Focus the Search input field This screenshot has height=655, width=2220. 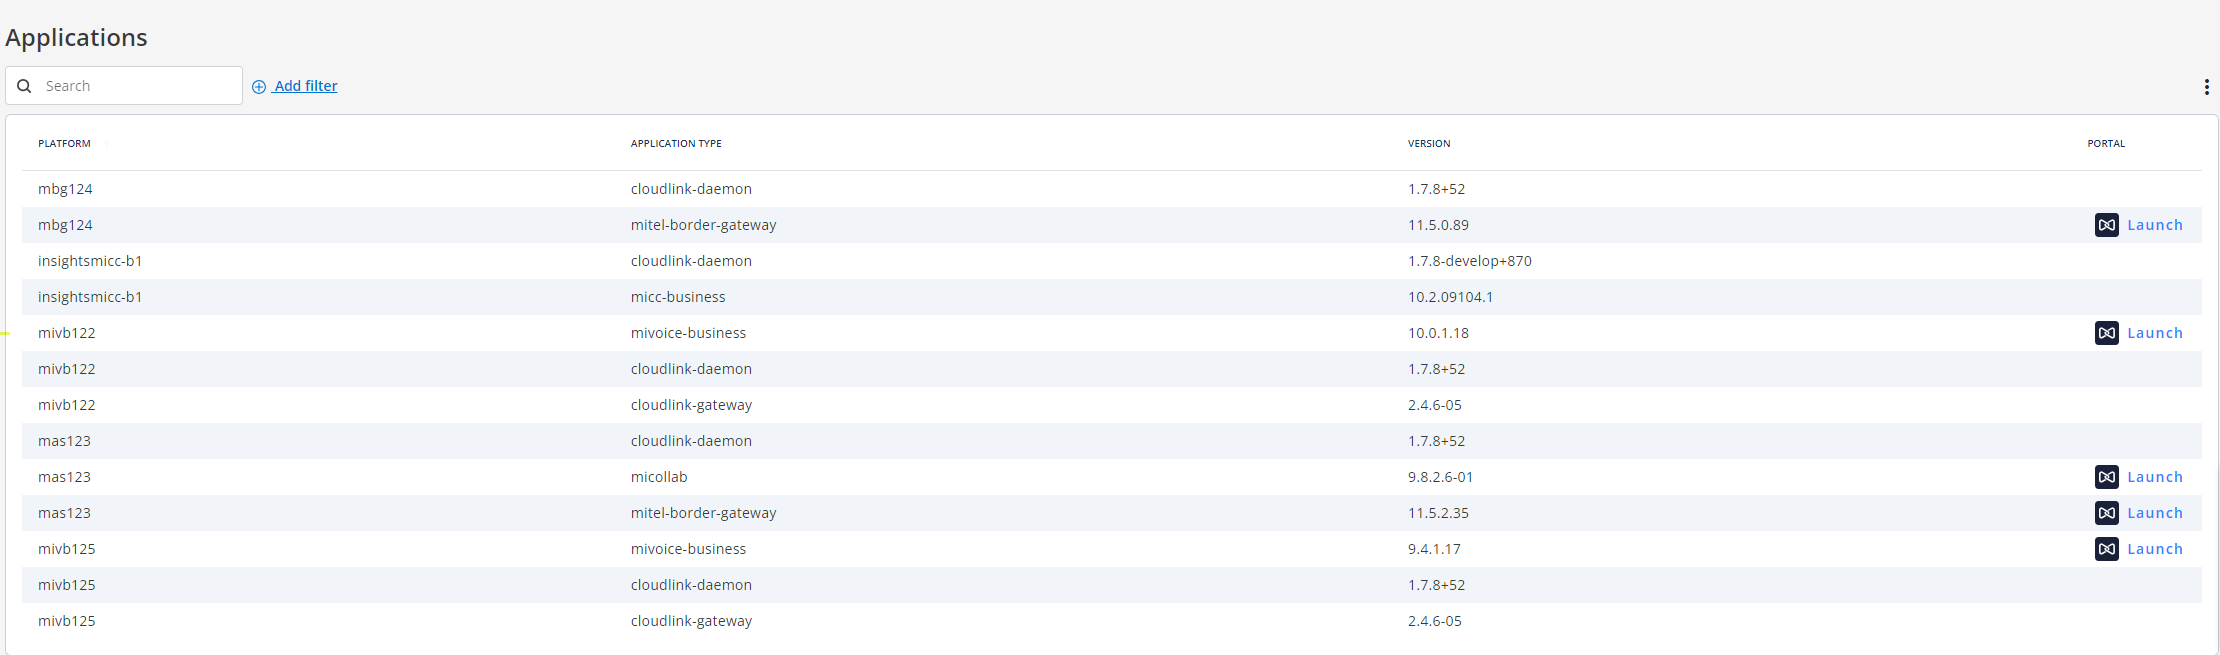click(124, 86)
